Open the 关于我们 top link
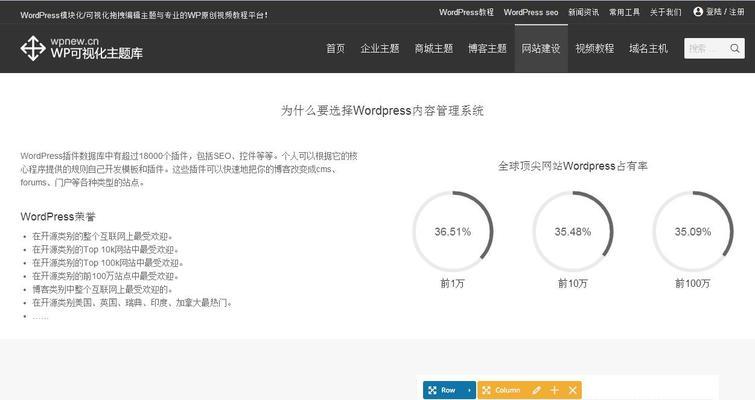Viewport: 755px width, 400px height. click(665, 12)
